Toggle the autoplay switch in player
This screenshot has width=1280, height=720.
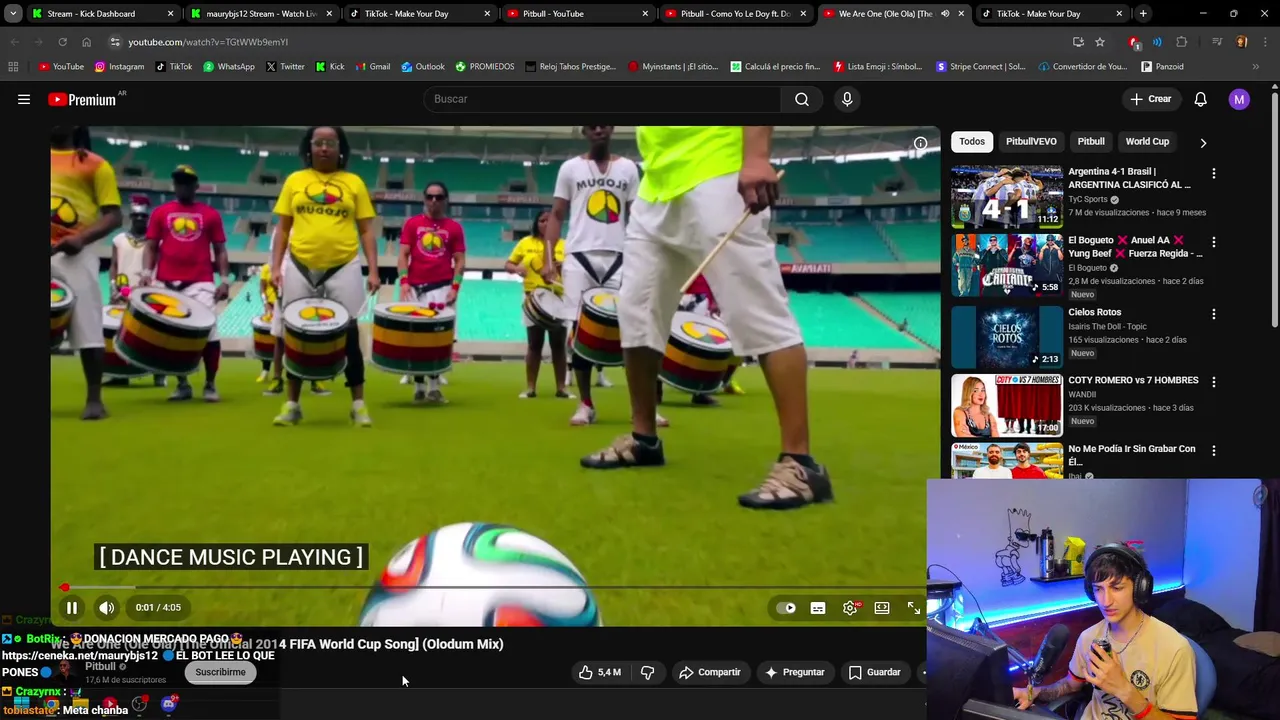tap(787, 607)
